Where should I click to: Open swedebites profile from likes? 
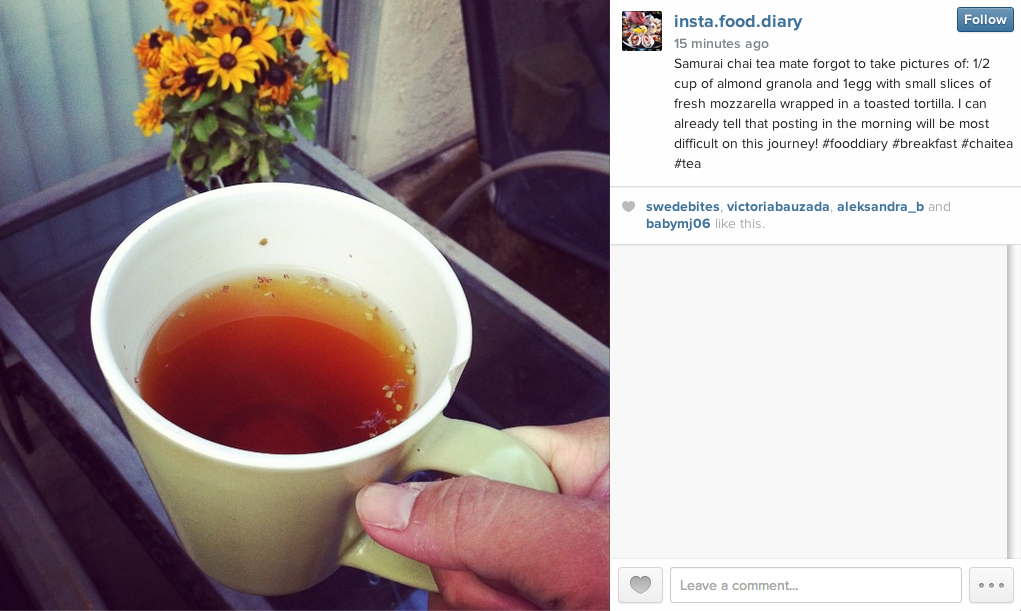682,206
